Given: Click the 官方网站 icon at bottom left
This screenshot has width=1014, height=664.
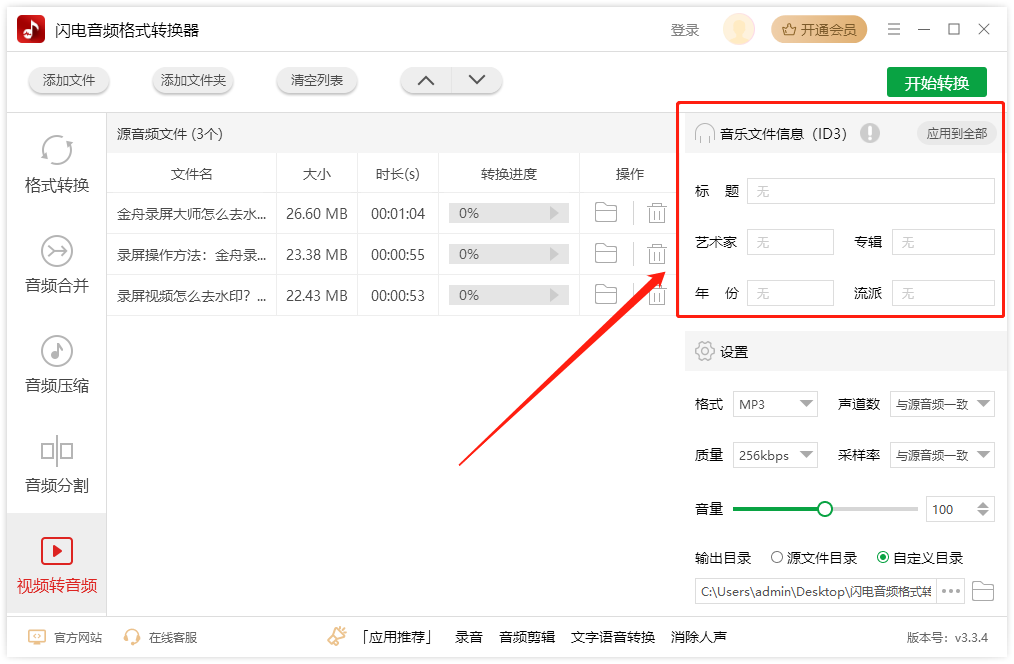Looking at the screenshot, I should pos(37,637).
